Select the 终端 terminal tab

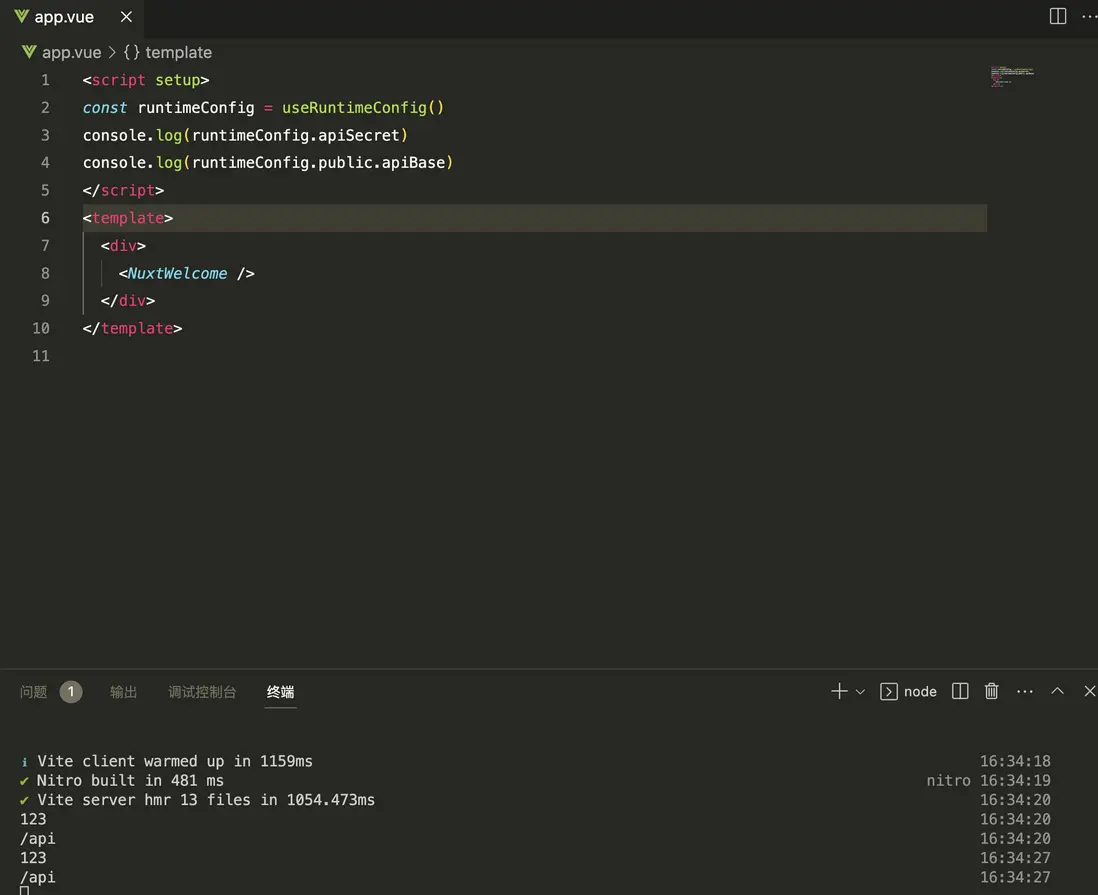pyautogui.click(x=280, y=692)
